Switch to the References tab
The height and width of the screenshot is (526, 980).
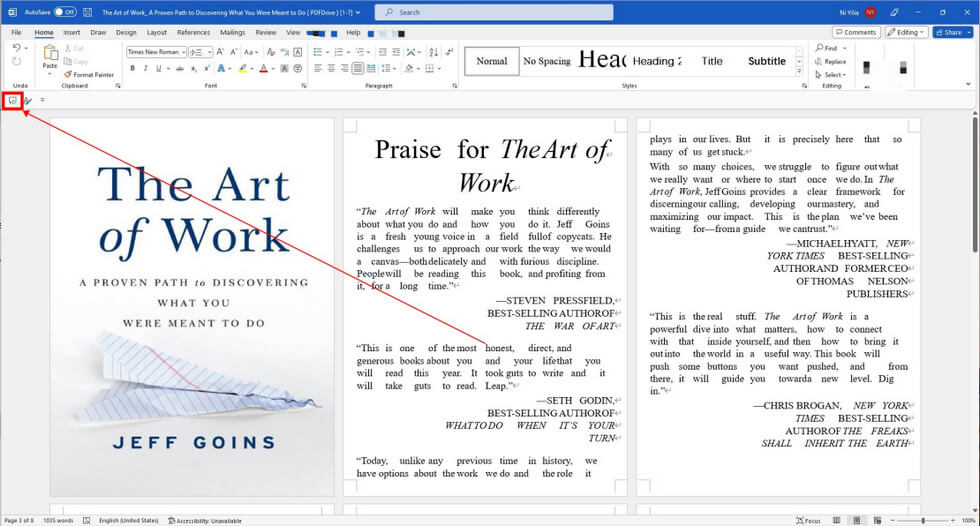point(193,32)
